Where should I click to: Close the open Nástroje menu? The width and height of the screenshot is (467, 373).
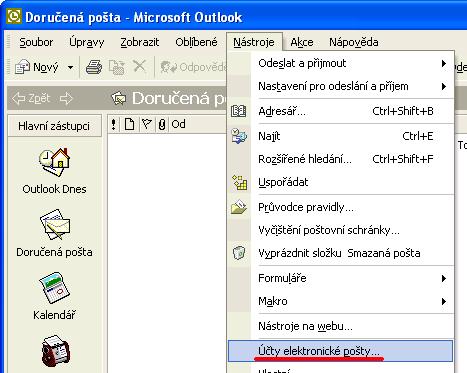254,42
